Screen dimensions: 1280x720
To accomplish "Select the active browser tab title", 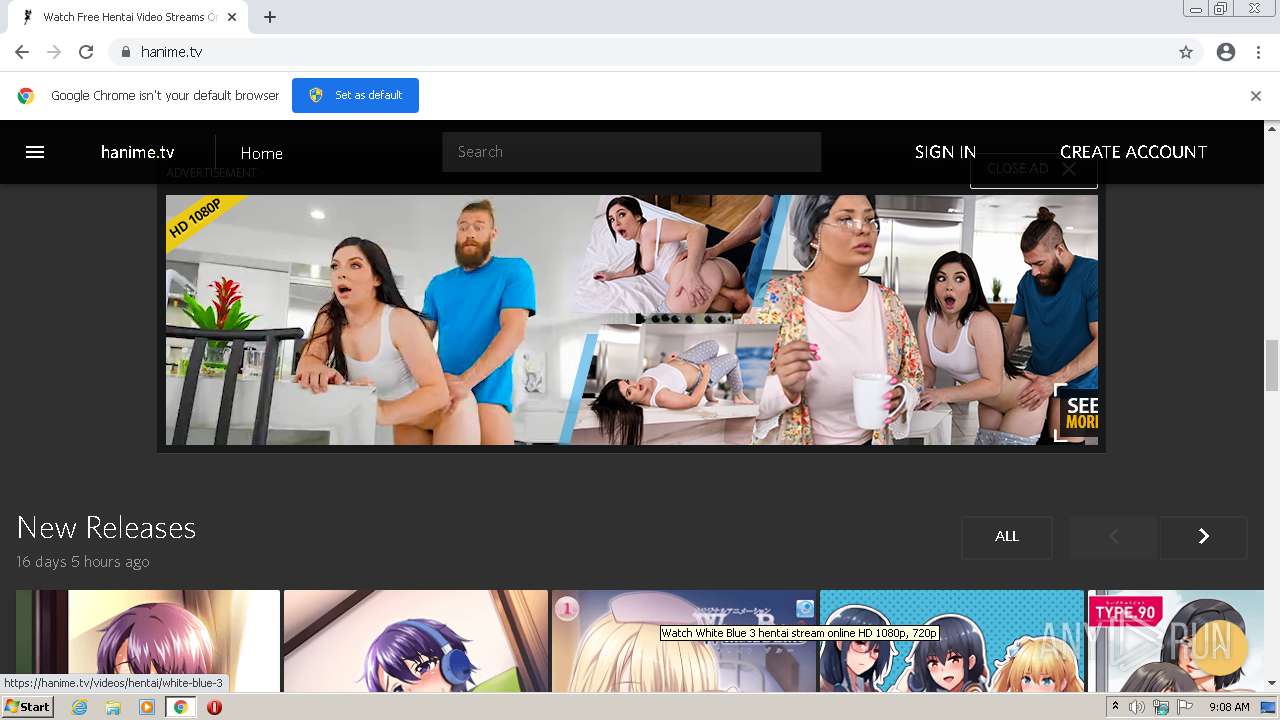I will coord(130,17).
